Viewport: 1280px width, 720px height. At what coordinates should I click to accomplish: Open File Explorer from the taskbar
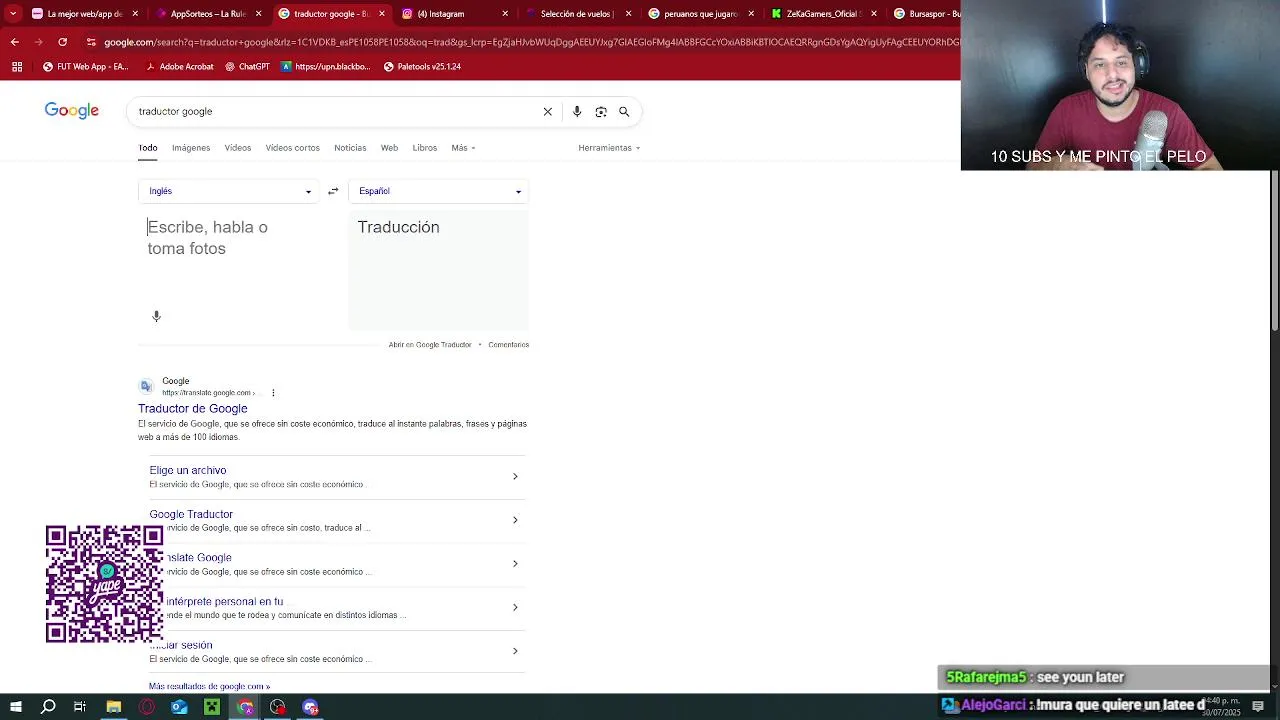(113, 707)
